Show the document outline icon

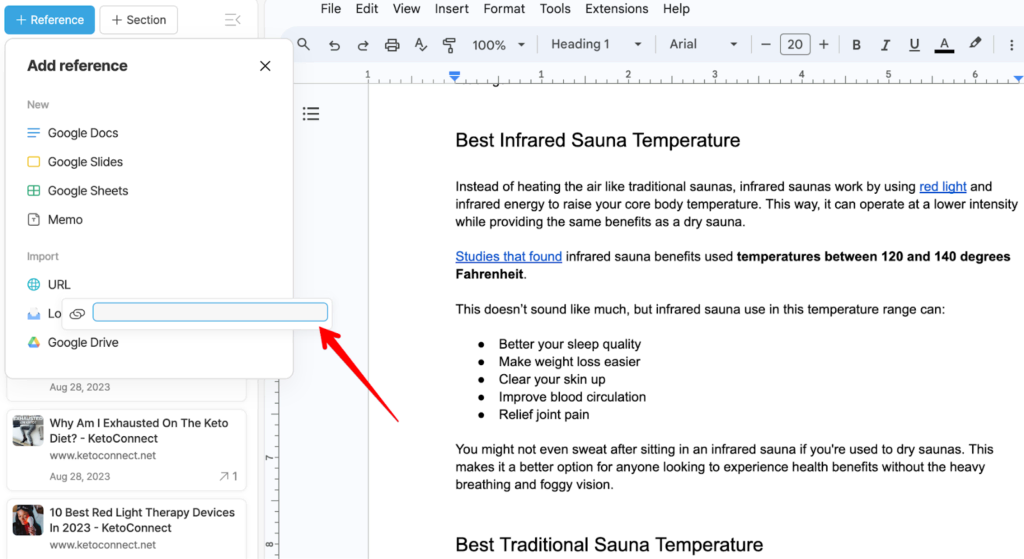point(311,114)
